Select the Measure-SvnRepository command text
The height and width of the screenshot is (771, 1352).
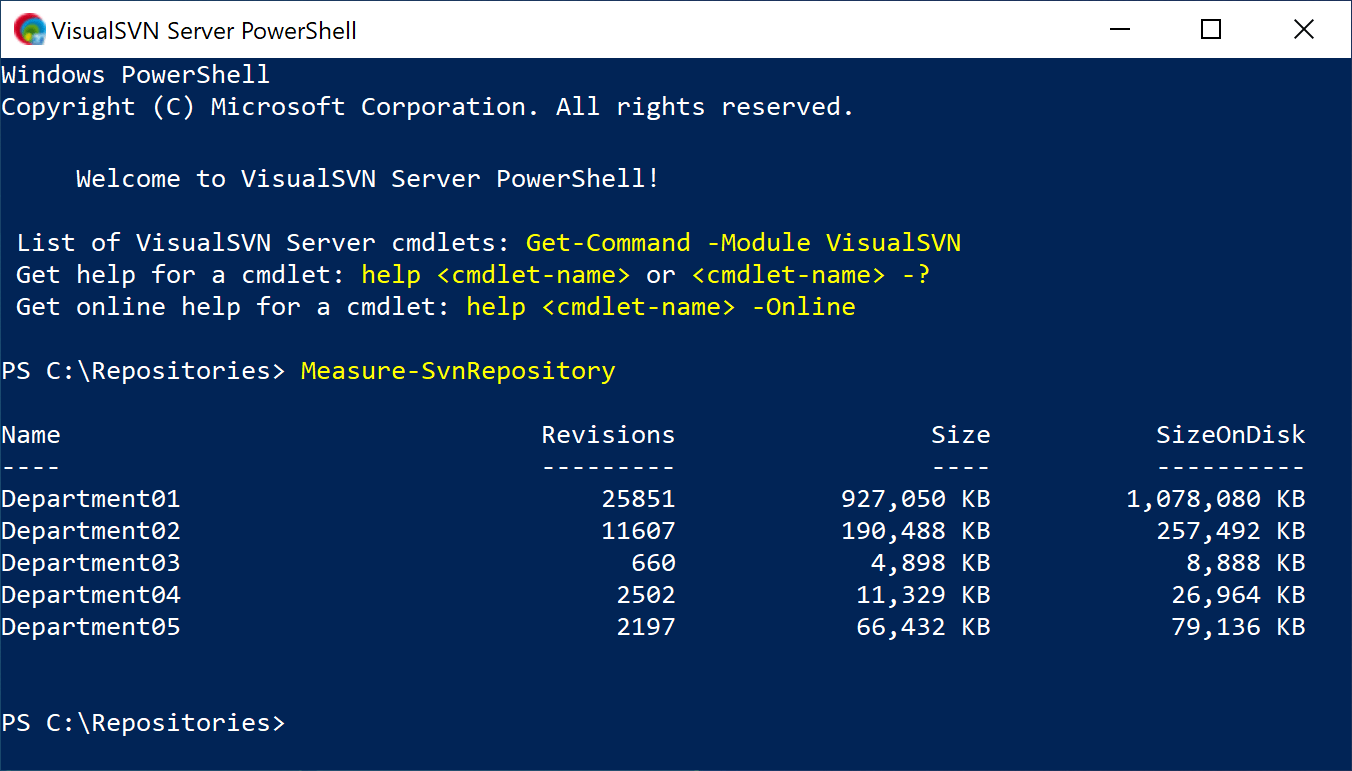click(x=457, y=370)
